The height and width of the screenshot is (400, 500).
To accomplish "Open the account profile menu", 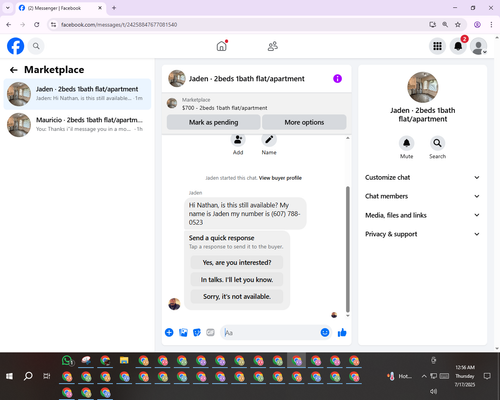I will tap(479, 46).
